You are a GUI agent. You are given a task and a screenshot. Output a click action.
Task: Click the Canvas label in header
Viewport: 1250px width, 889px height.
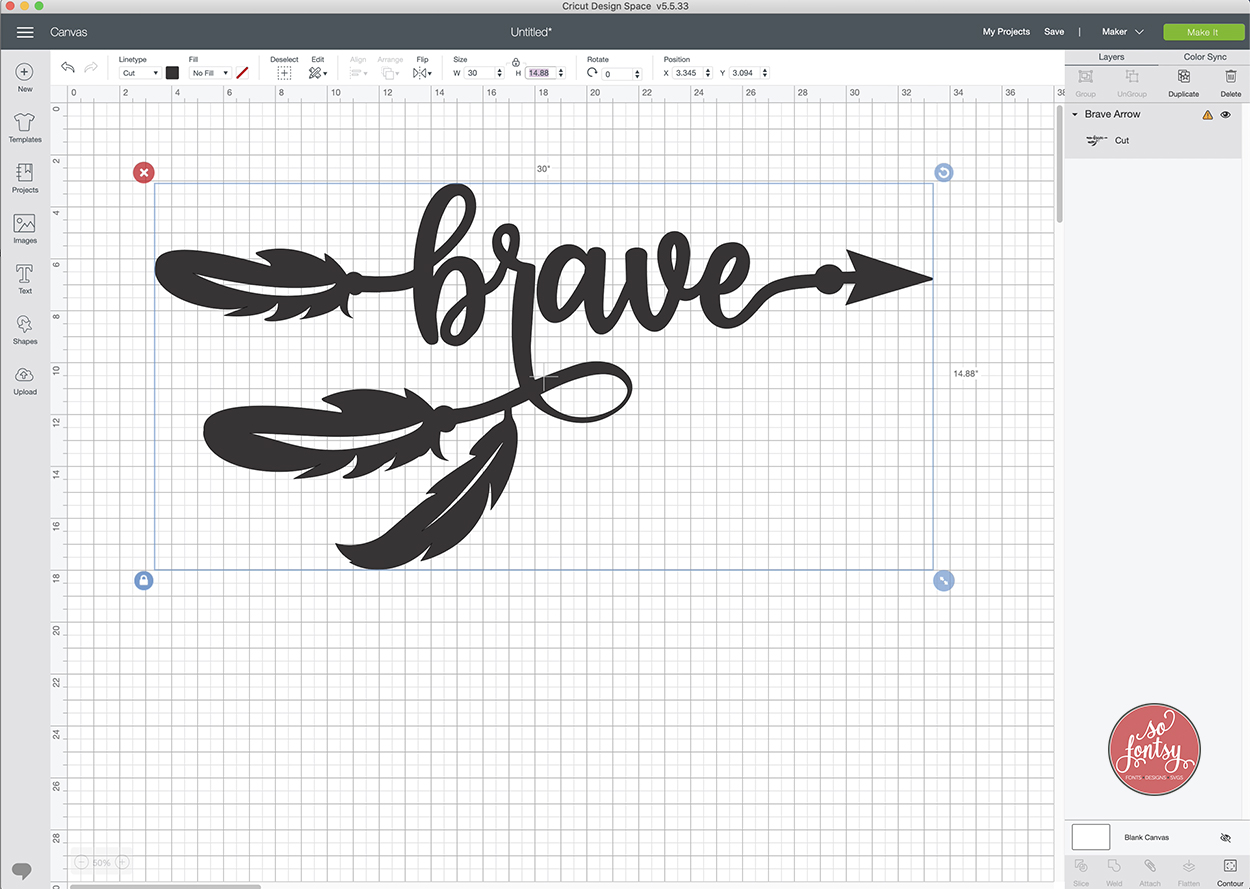coord(68,32)
